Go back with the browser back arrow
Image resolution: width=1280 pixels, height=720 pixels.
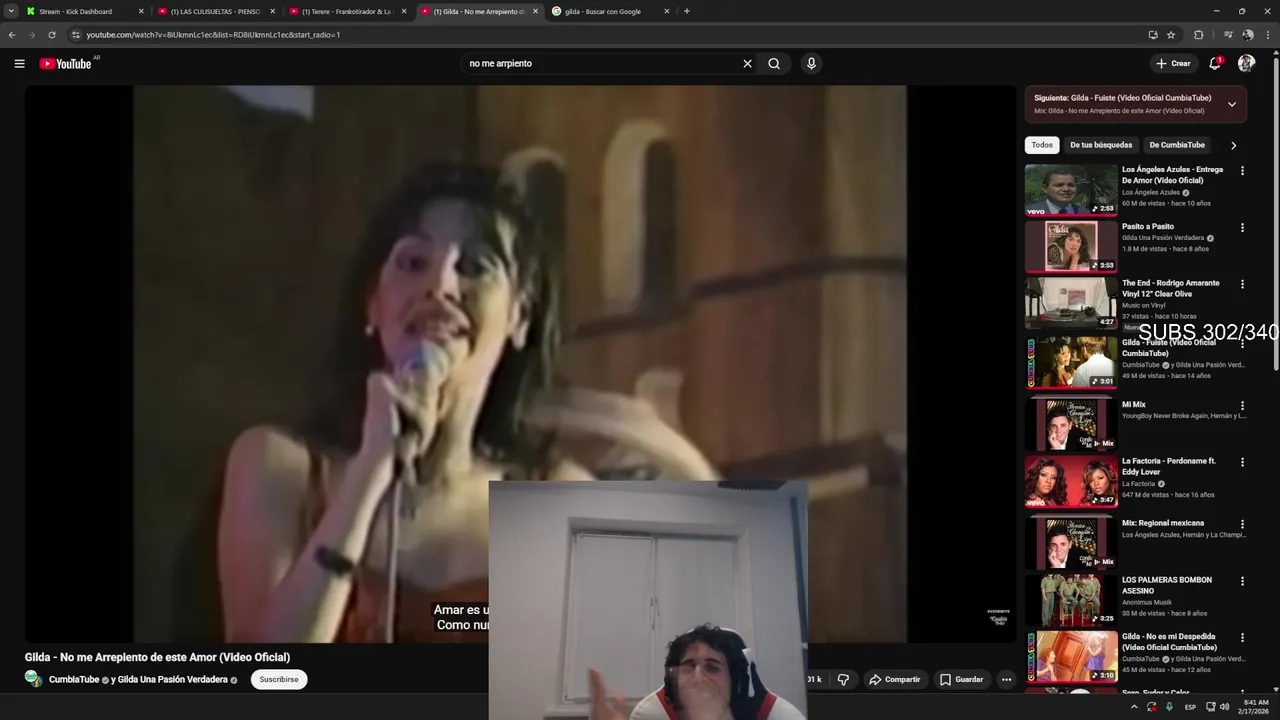[12, 34]
